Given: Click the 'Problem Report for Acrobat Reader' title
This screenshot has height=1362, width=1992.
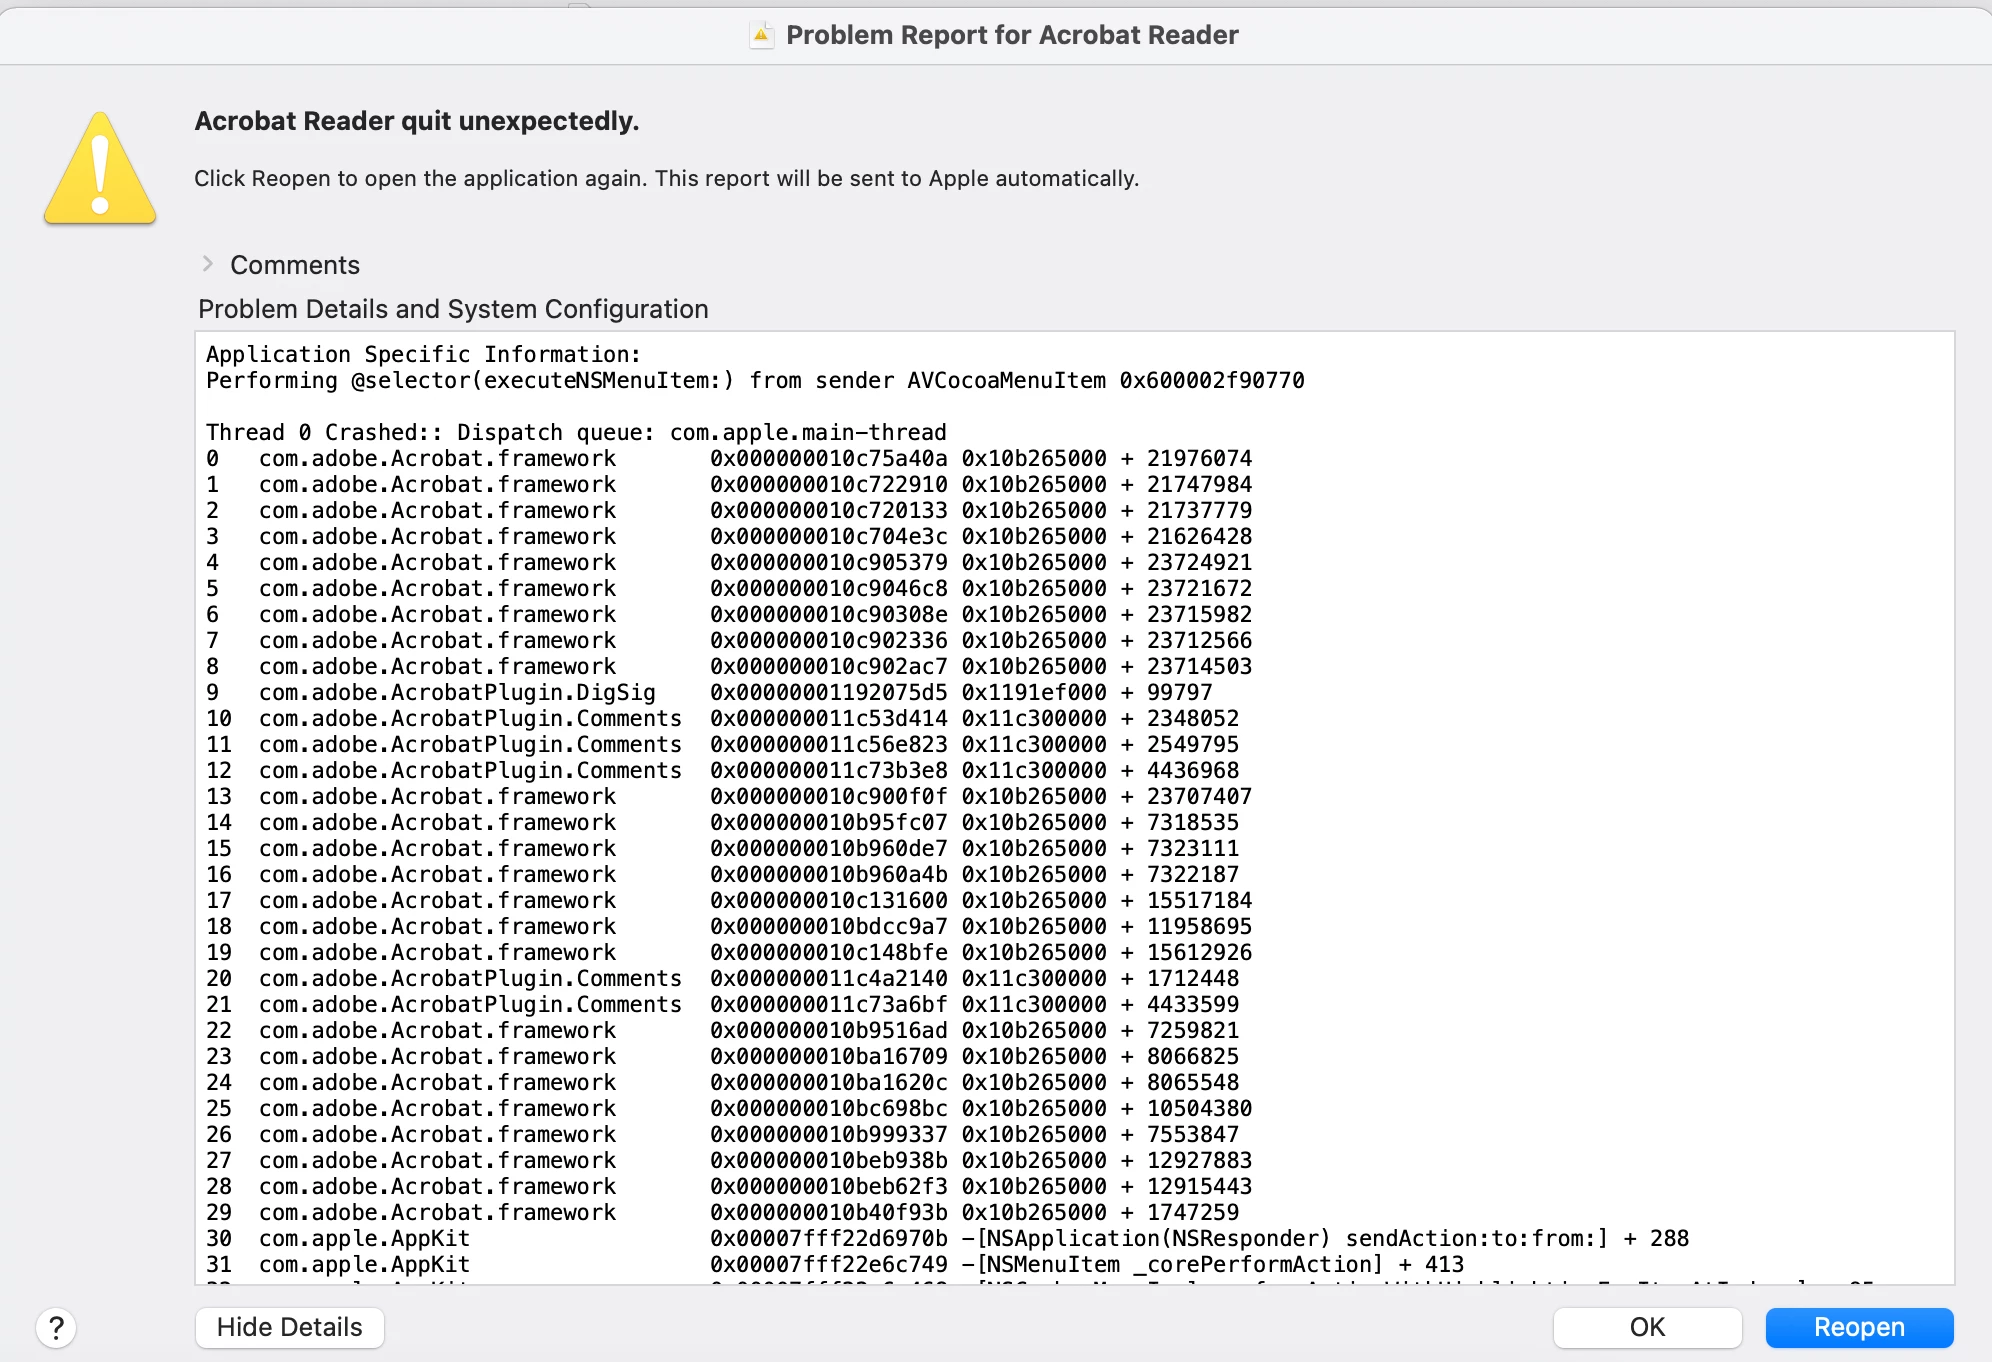Looking at the screenshot, I should pos(1012,35).
